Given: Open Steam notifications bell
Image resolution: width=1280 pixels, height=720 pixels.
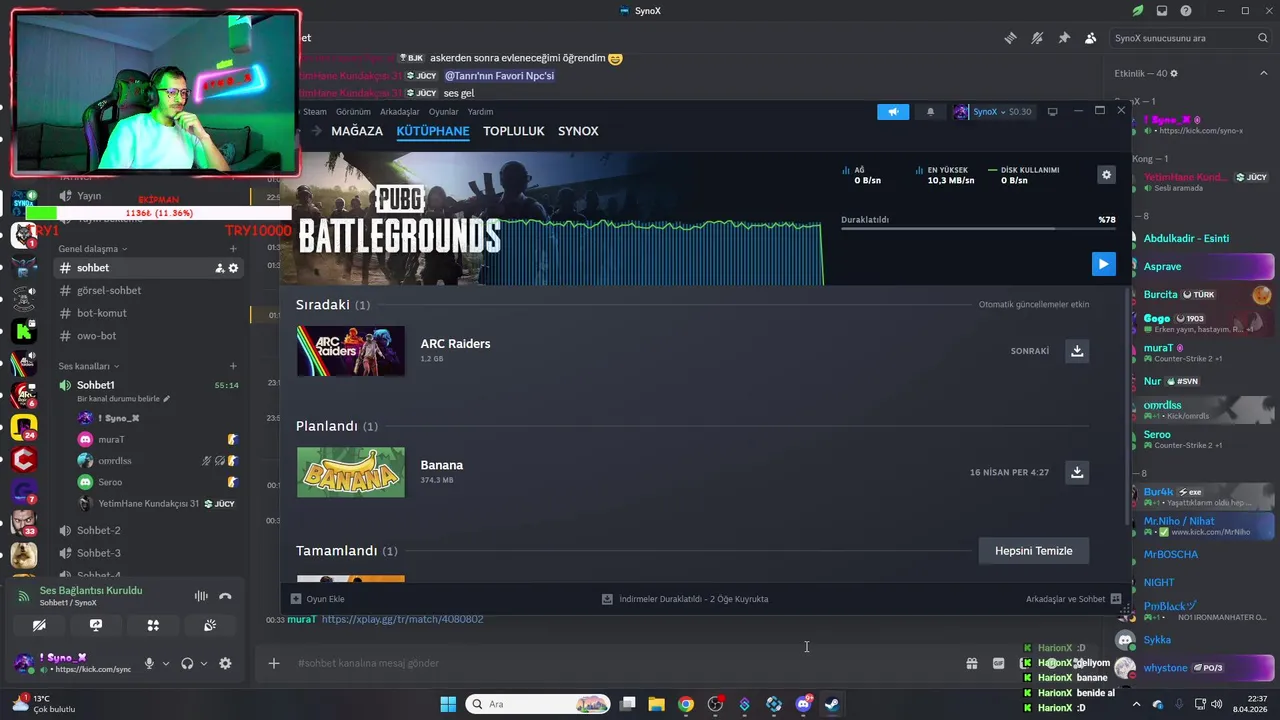Looking at the screenshot, I should click(x=930, y=112).
